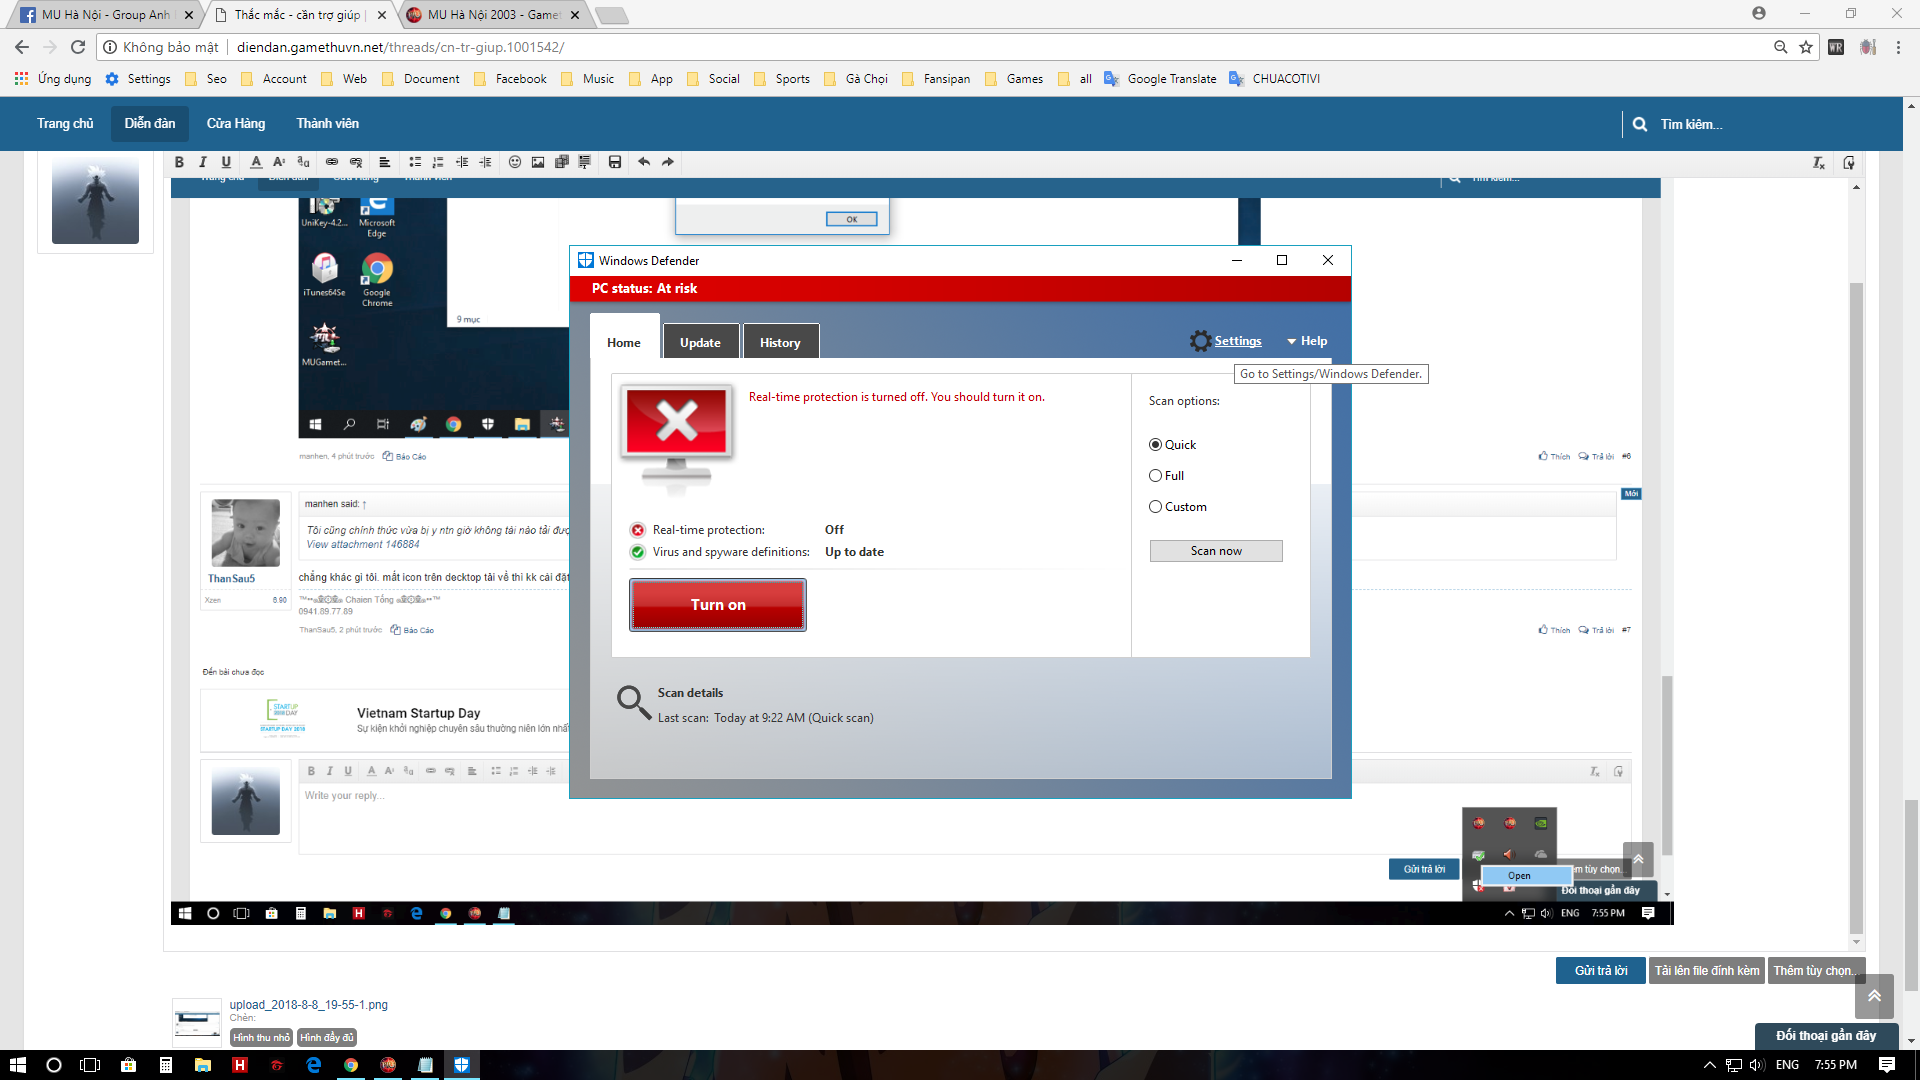The image size is (1920, 1080).
Task: Insert a link with the chain icon
Action: (332, 162)
